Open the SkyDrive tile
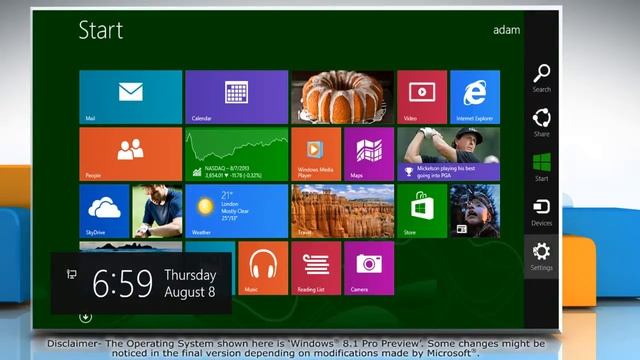The height and width of the screenshot is (360, 640). pyautogui.click(x=104, y=211)
